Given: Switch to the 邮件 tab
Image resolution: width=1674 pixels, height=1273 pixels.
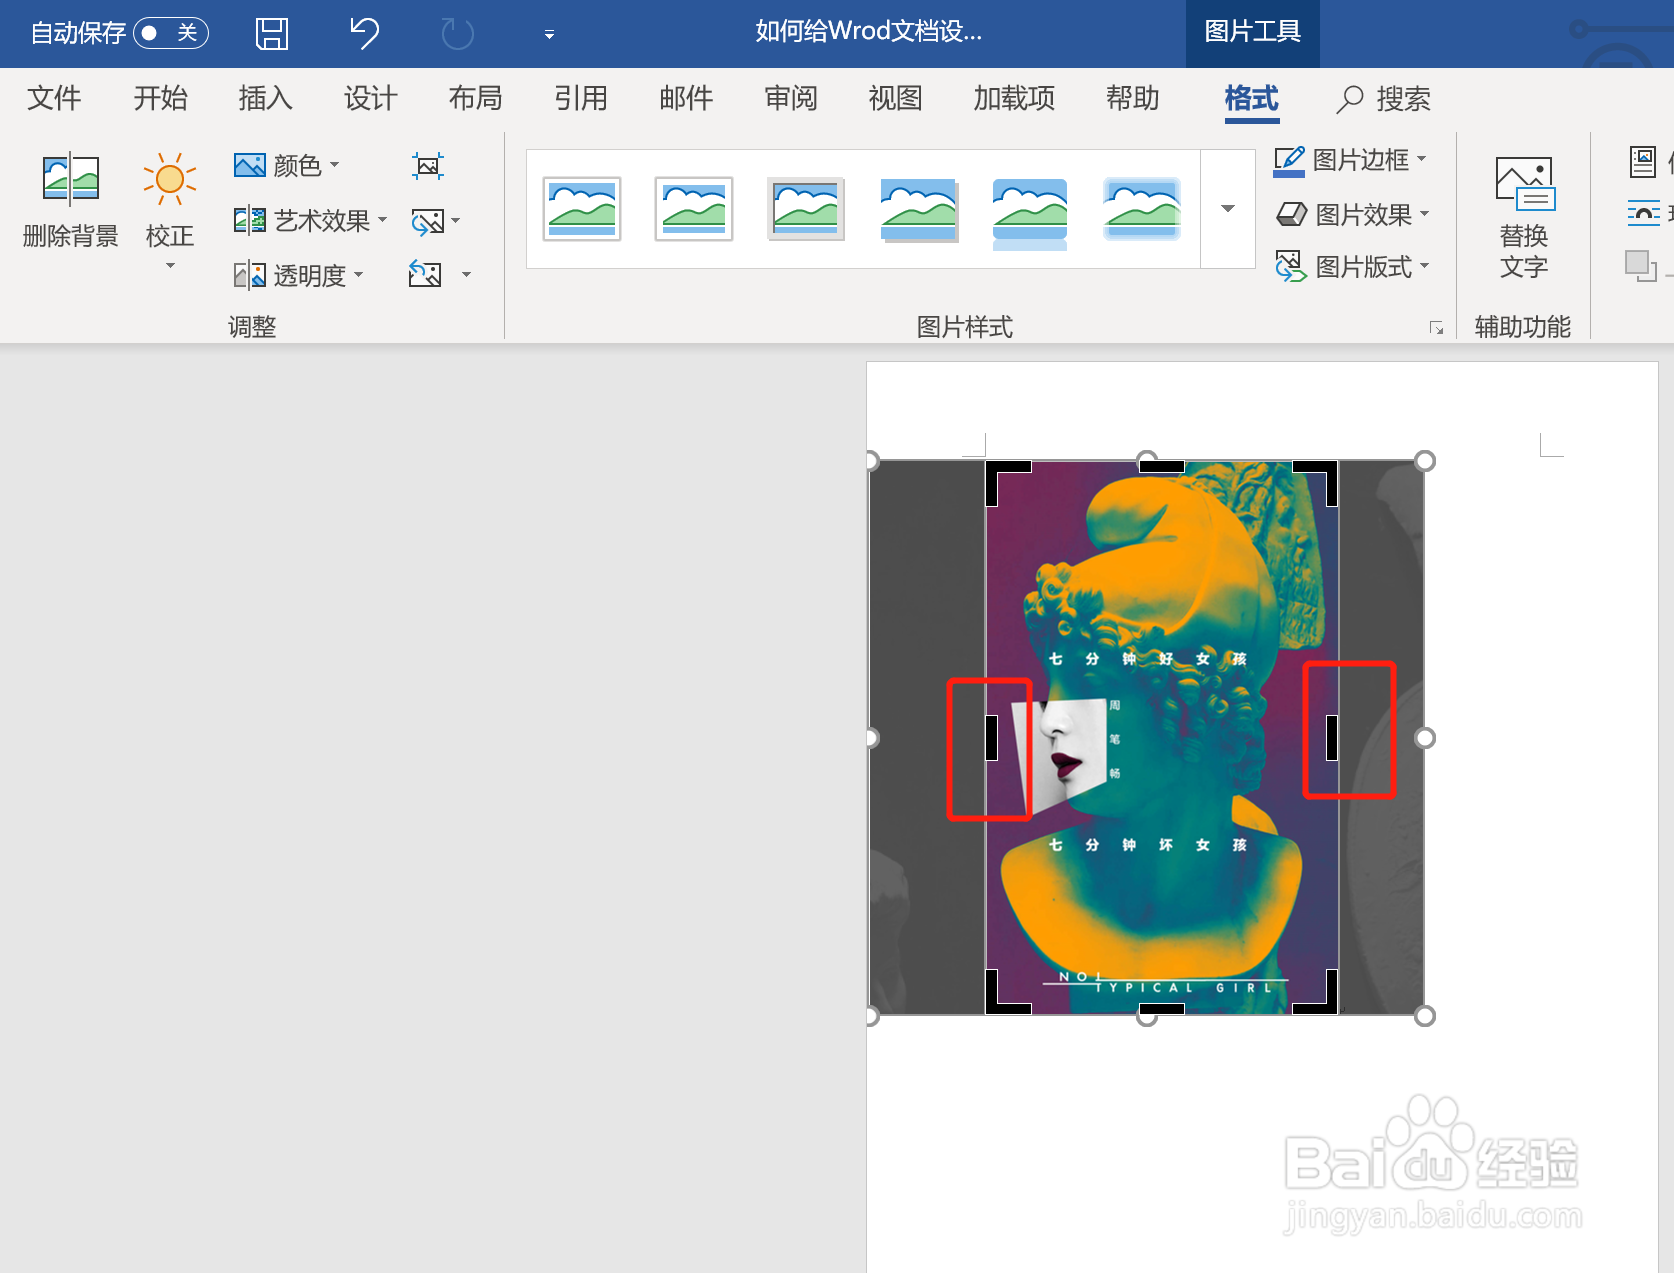Looking at the screenshot, I should pos(686,98).
